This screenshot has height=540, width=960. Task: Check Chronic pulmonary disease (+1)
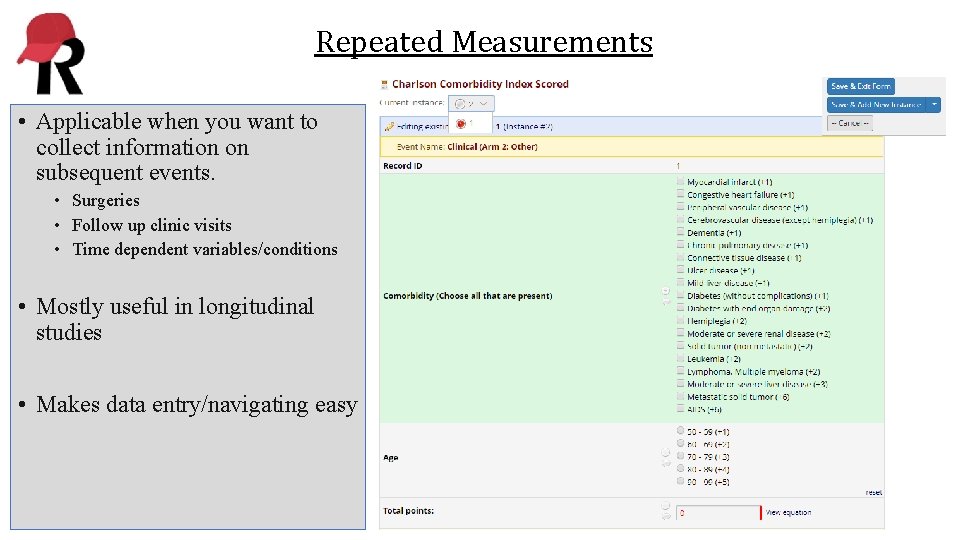[x=680, y=245]
